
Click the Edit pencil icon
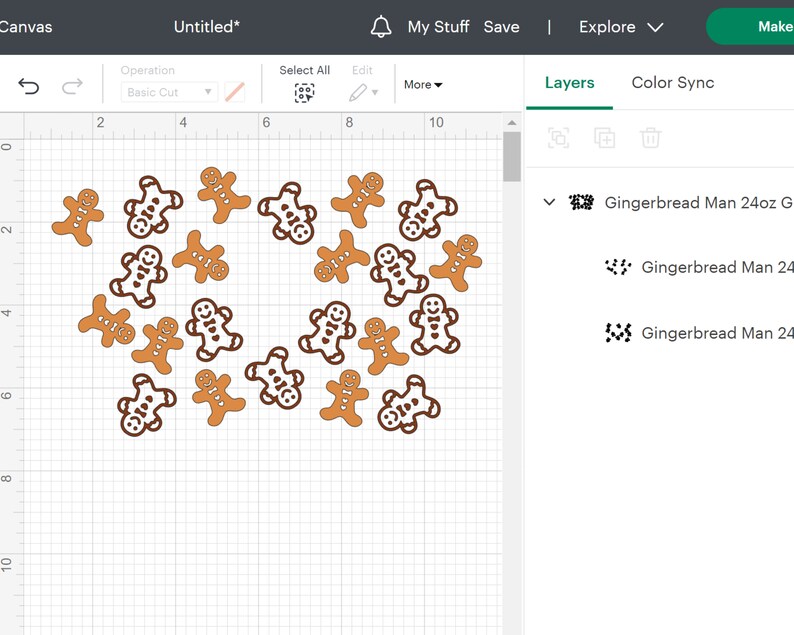point(358,93)
